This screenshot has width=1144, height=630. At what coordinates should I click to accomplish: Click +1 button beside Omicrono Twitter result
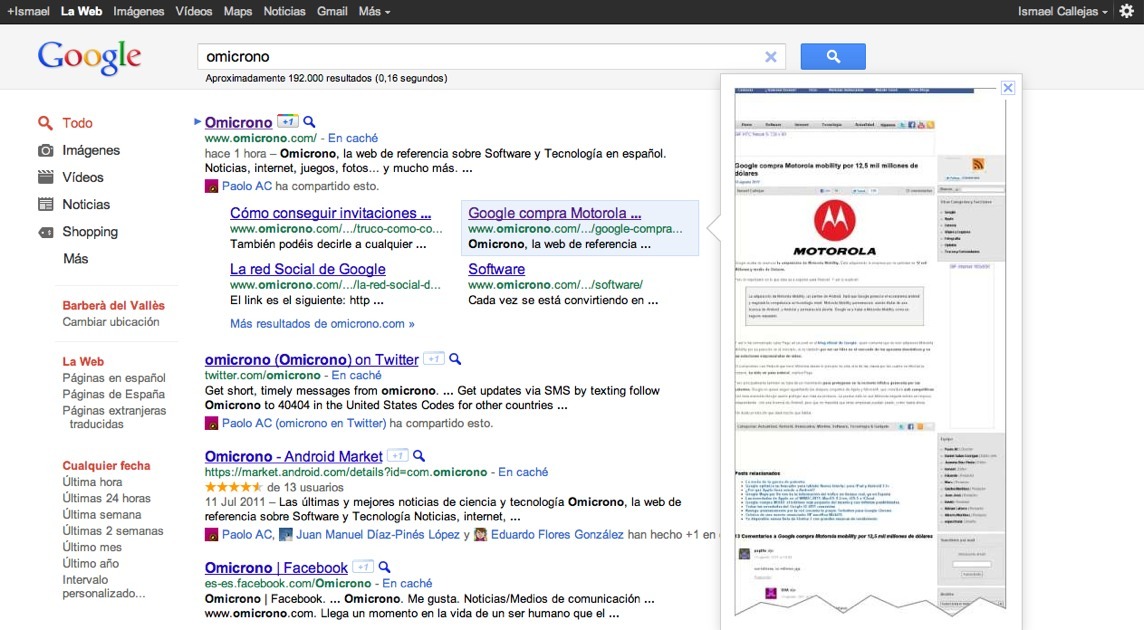(433, 359)
